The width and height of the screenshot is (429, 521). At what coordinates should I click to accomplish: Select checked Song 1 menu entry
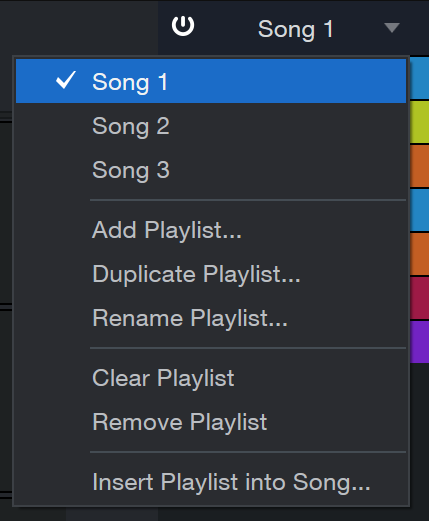tap(211, 81)
